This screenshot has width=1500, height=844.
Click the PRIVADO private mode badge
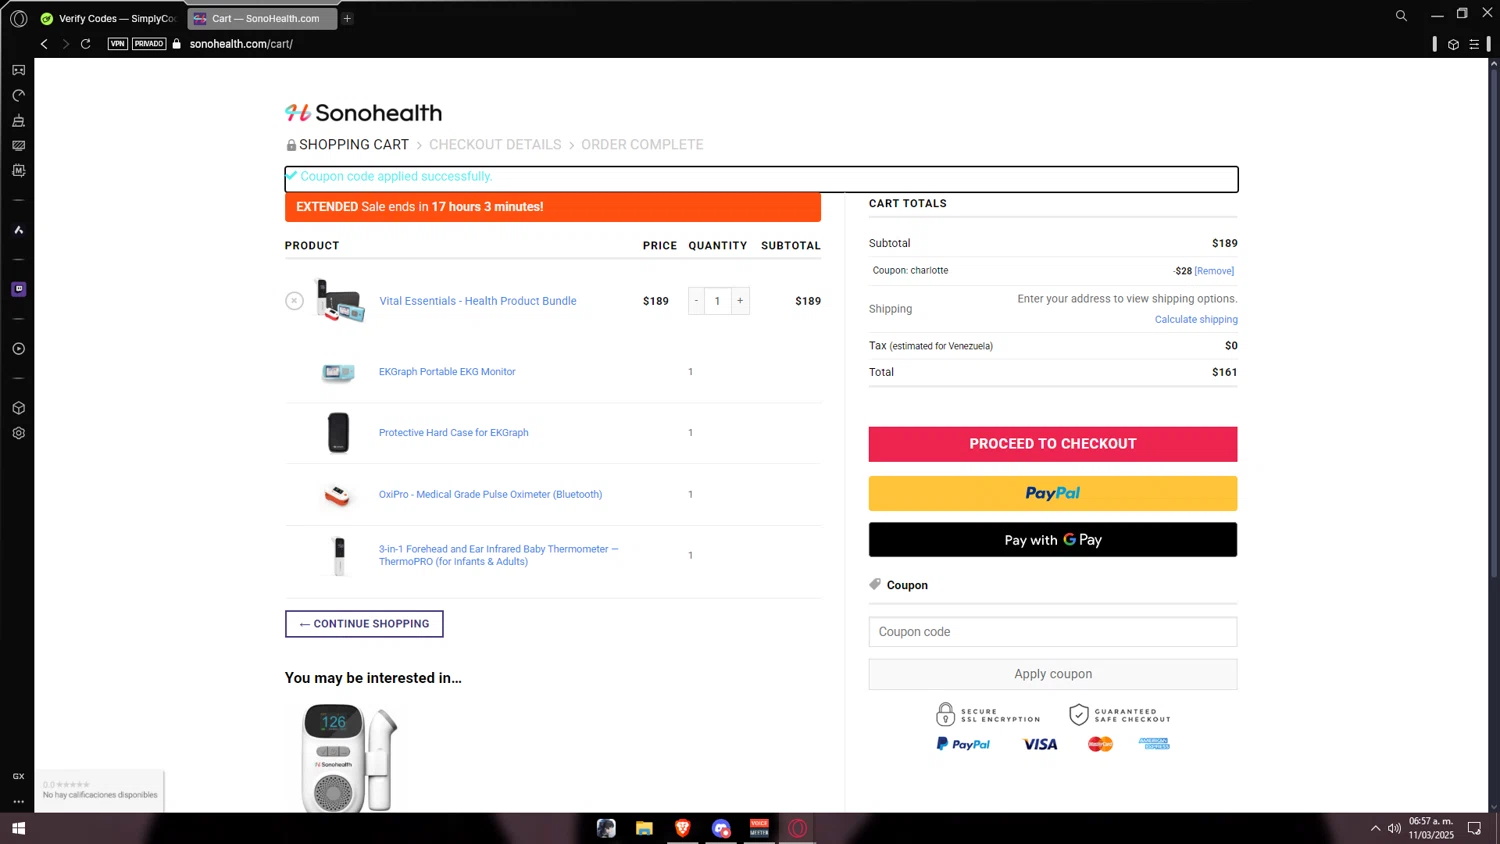coord(149,44)
